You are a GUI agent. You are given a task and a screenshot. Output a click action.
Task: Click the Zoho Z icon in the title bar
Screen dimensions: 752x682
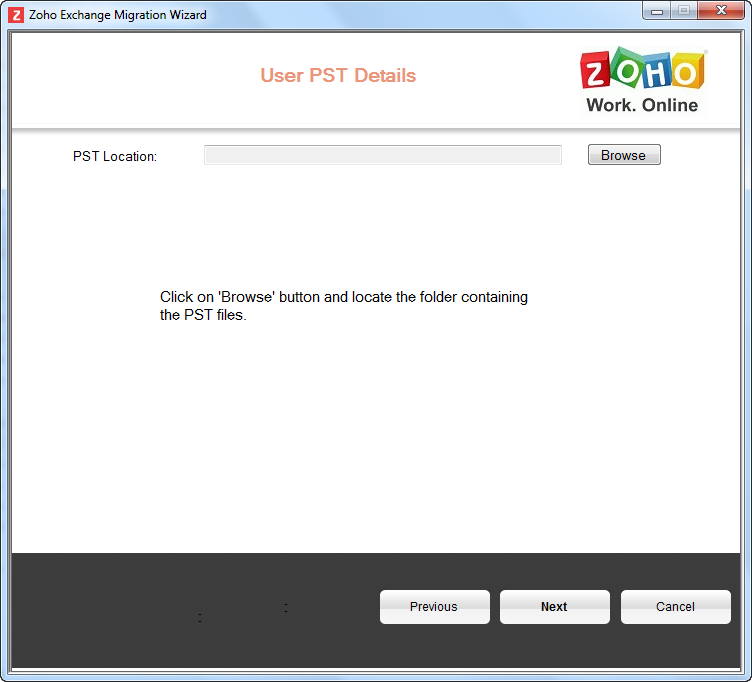pos(16,15)
